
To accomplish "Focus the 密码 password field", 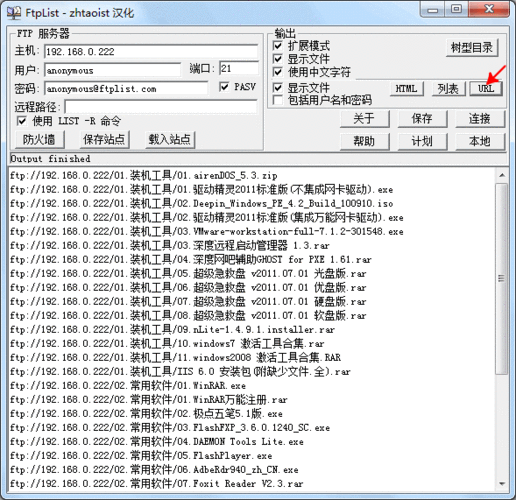I will [126, 88].
